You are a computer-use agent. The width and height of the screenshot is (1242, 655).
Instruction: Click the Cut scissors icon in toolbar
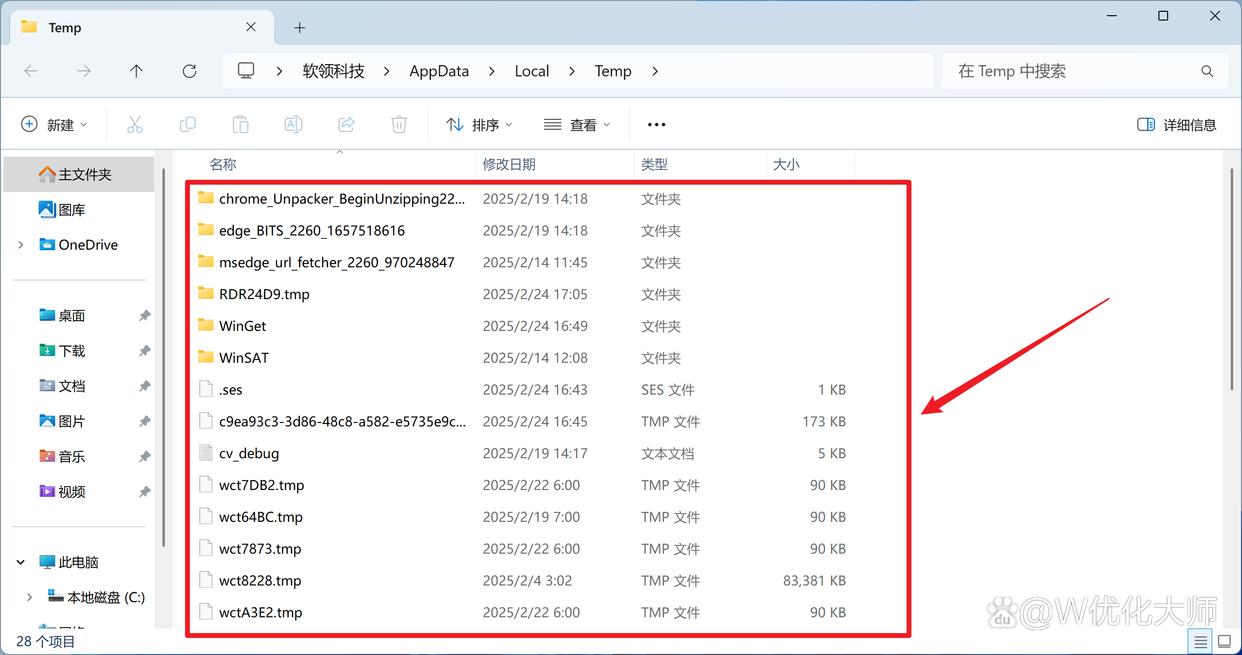tap(135, 125)
